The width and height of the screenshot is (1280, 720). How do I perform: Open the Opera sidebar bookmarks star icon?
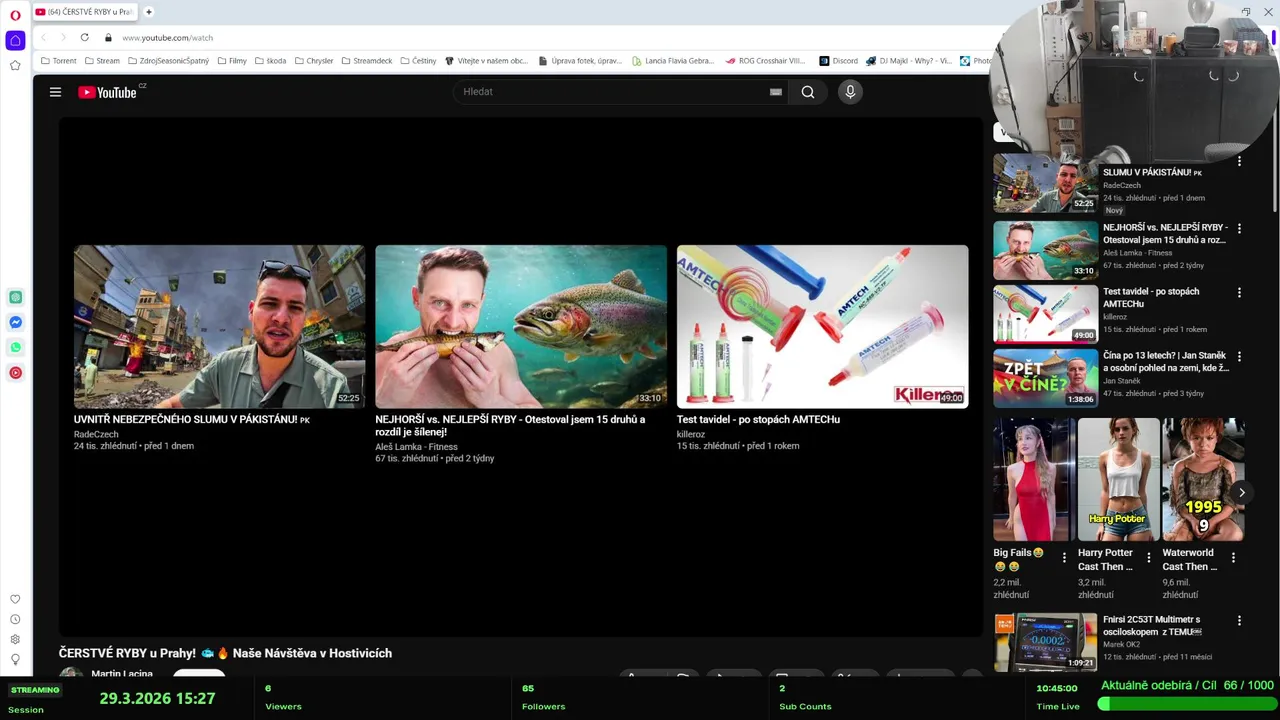tap(15, 65)
